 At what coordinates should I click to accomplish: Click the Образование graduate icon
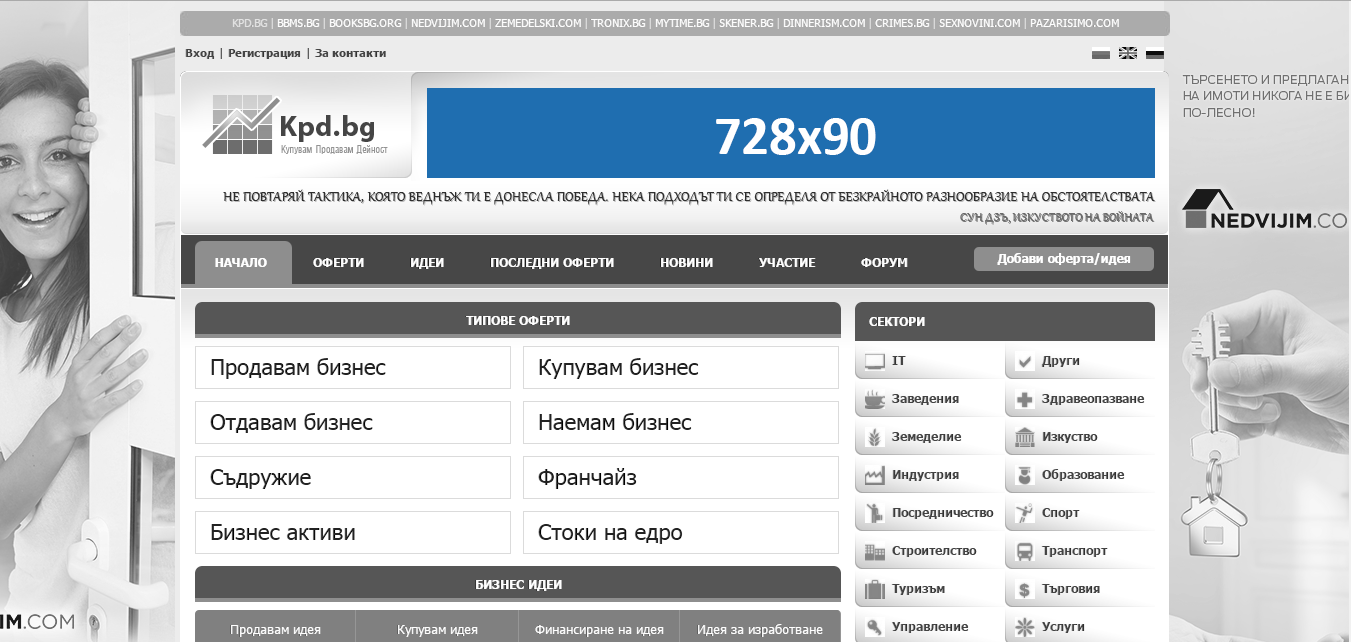click(1025, 475)
